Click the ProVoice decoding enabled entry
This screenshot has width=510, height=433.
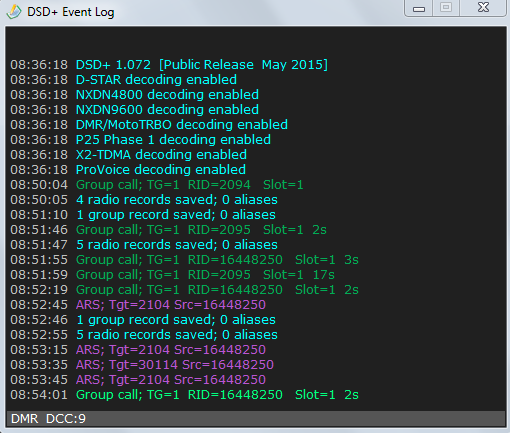tap(128, 170)
